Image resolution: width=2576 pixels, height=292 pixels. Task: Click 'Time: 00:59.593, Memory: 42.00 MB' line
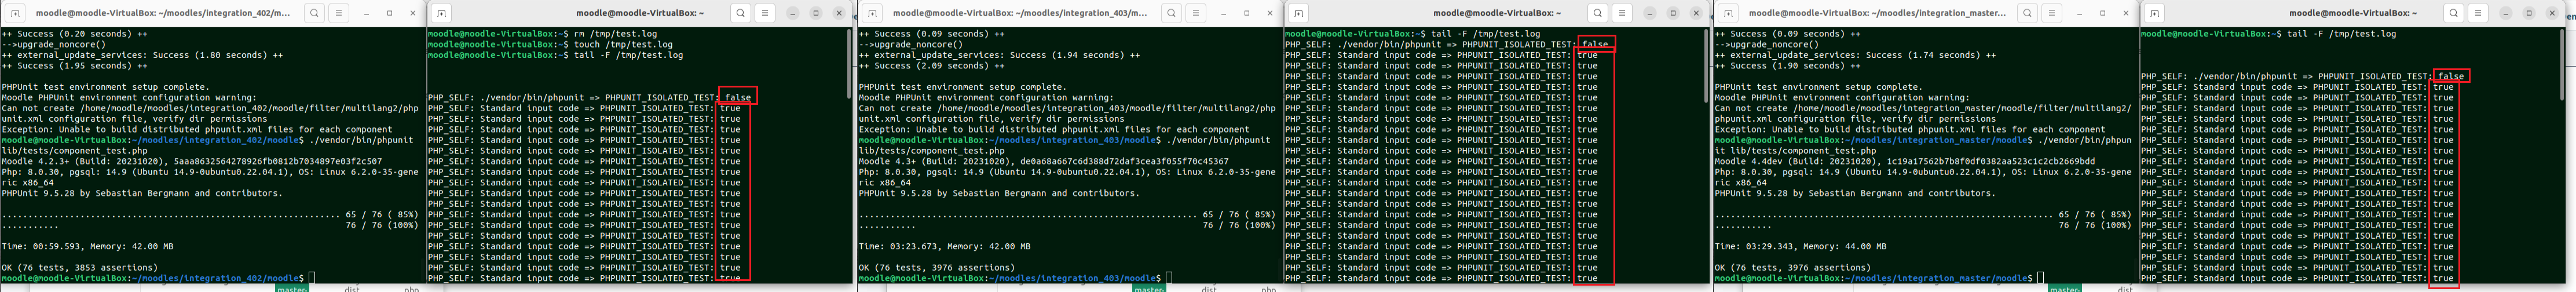click(x=87, y=246)
